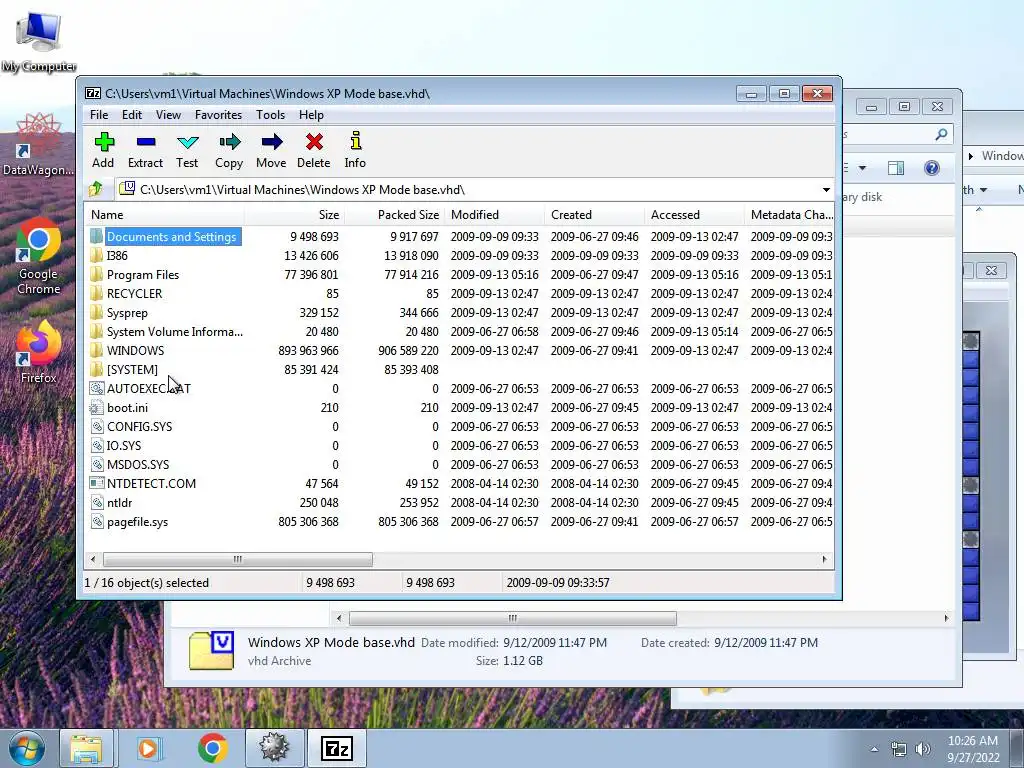1024x768 pixels.
Task: Select the IO.SYS file
Action: 460,445
